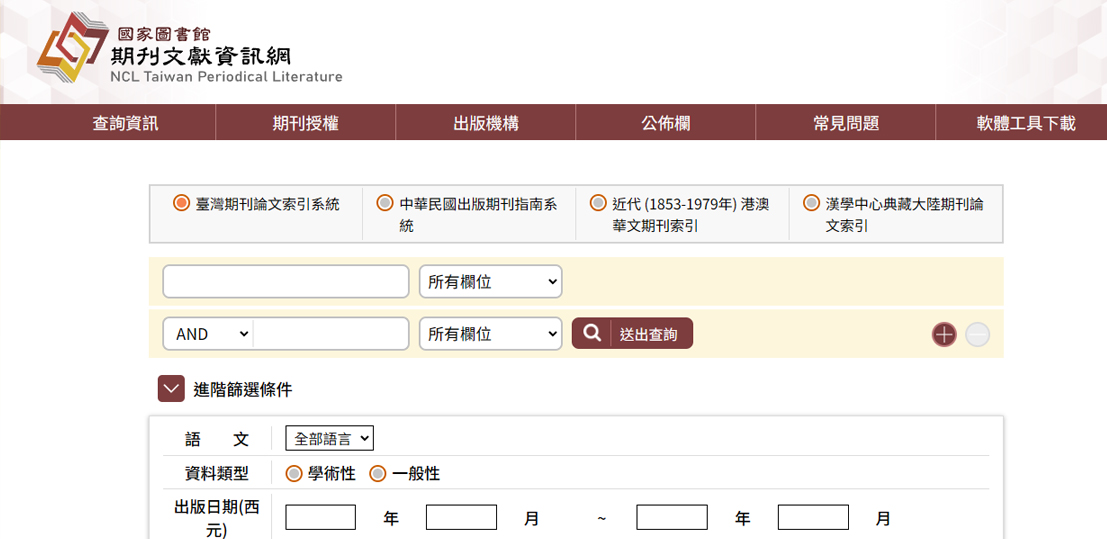Go to 出版機構 menu item
Image resolution: width=1107 pixels, height=539 pixels.
pos(485,123)
